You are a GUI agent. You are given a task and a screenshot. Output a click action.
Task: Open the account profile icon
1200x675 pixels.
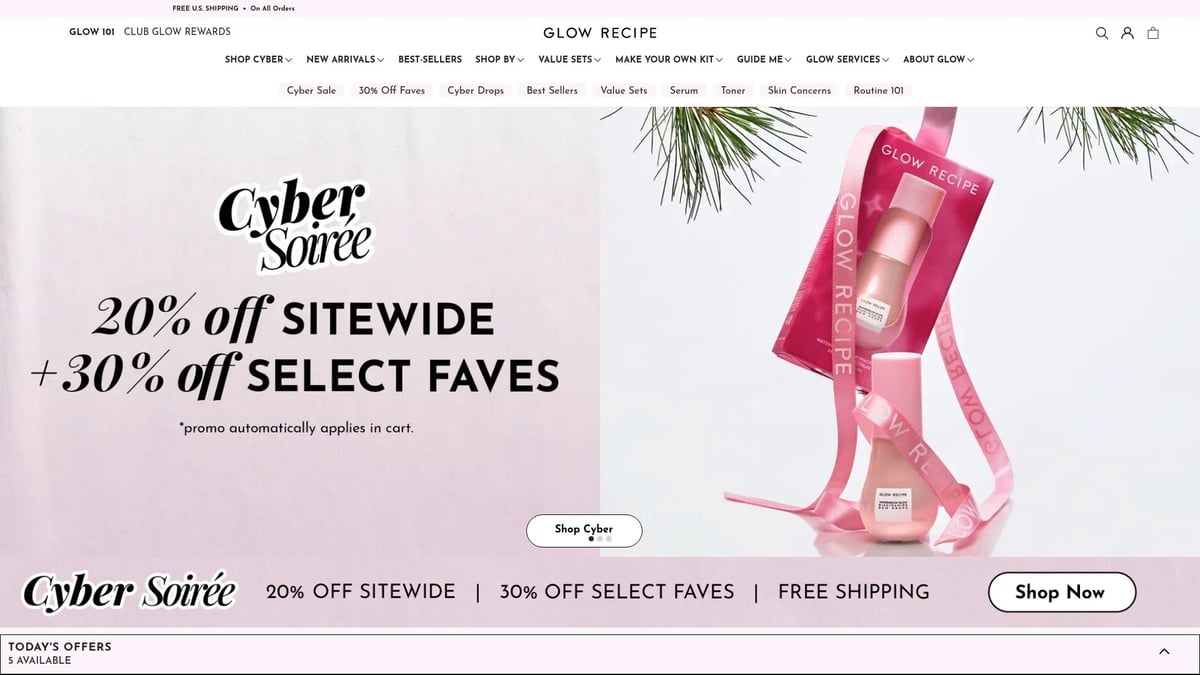coord(1127,33)
